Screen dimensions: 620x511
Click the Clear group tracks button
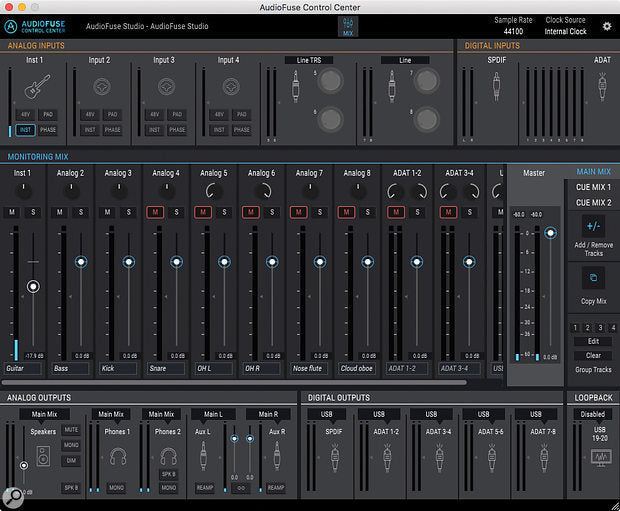pos(593,356)
